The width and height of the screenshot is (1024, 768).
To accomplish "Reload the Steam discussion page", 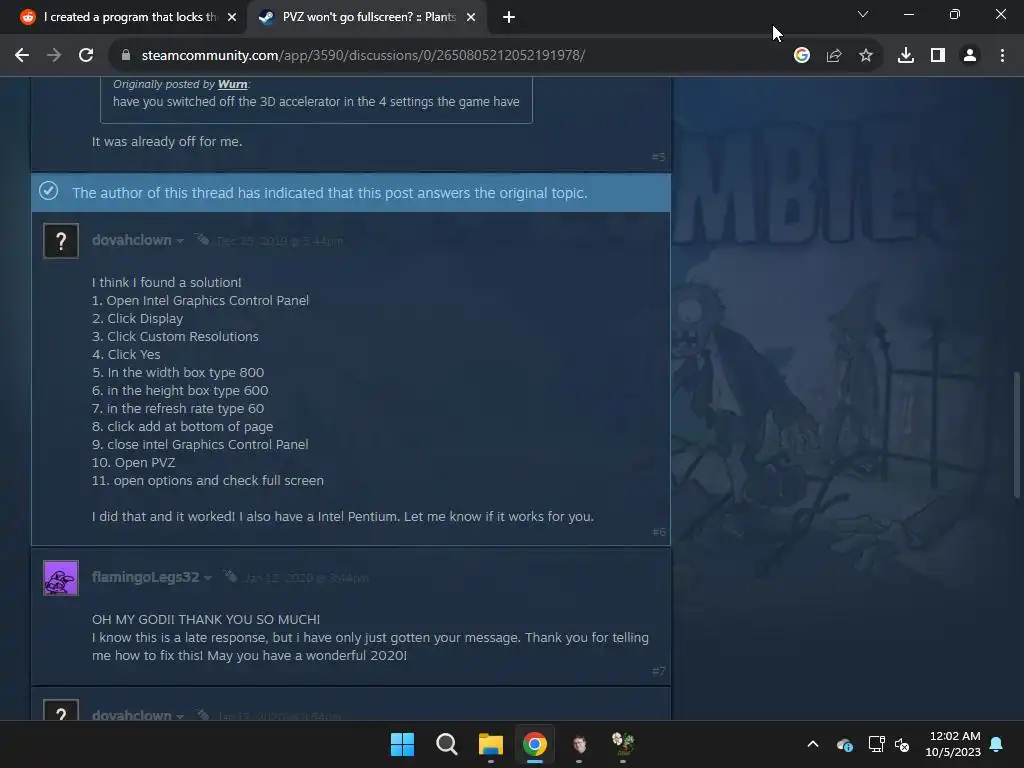I will pyautogui.click(x=86, y=56).
